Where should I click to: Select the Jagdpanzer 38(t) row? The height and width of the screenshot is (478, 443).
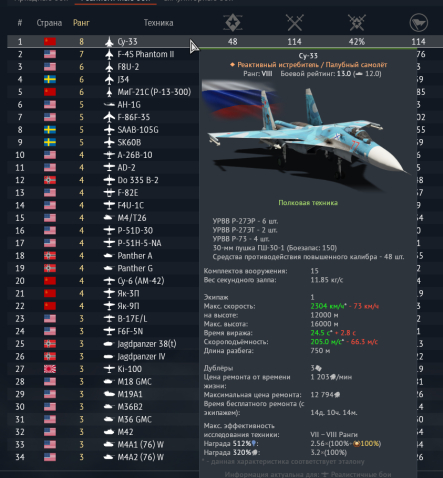tap(103, 344)
